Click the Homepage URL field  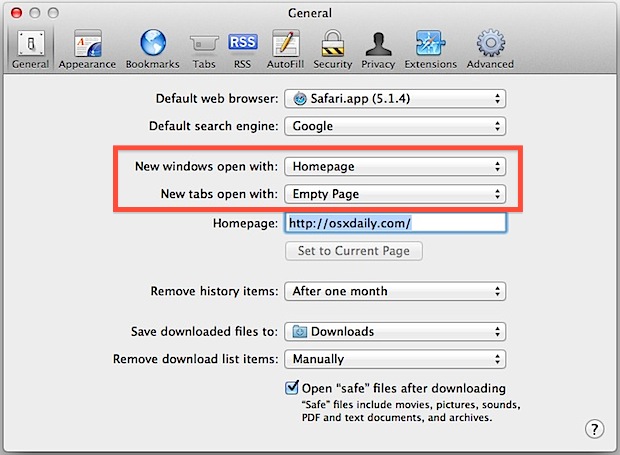395,223
